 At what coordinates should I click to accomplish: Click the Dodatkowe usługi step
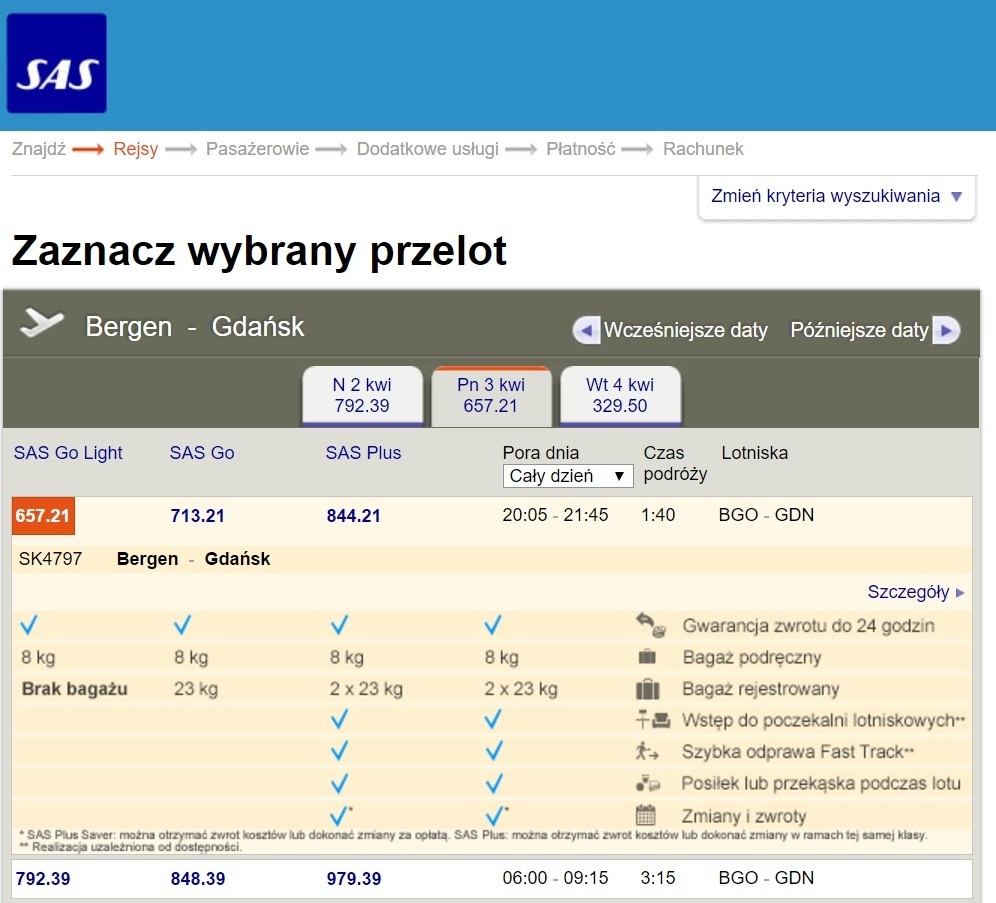tap(427, 149)
